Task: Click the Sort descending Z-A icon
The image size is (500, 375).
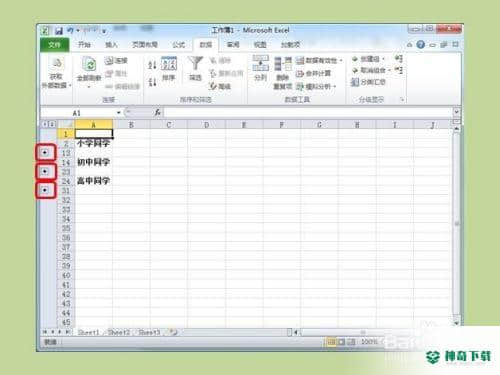Action: tap(152, 81)
